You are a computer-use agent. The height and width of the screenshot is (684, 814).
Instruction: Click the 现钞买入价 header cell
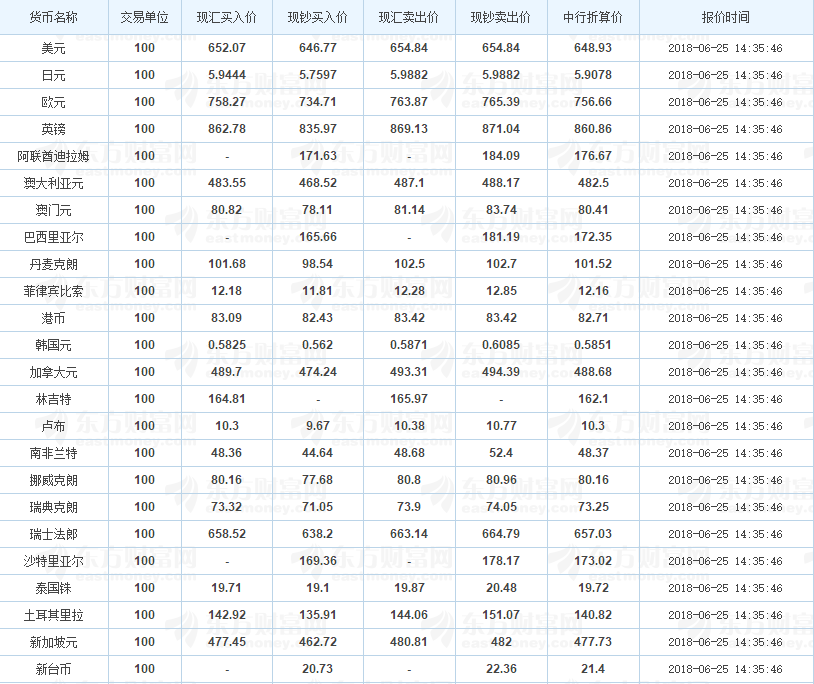pyautogui.click(x=318, y=17)
